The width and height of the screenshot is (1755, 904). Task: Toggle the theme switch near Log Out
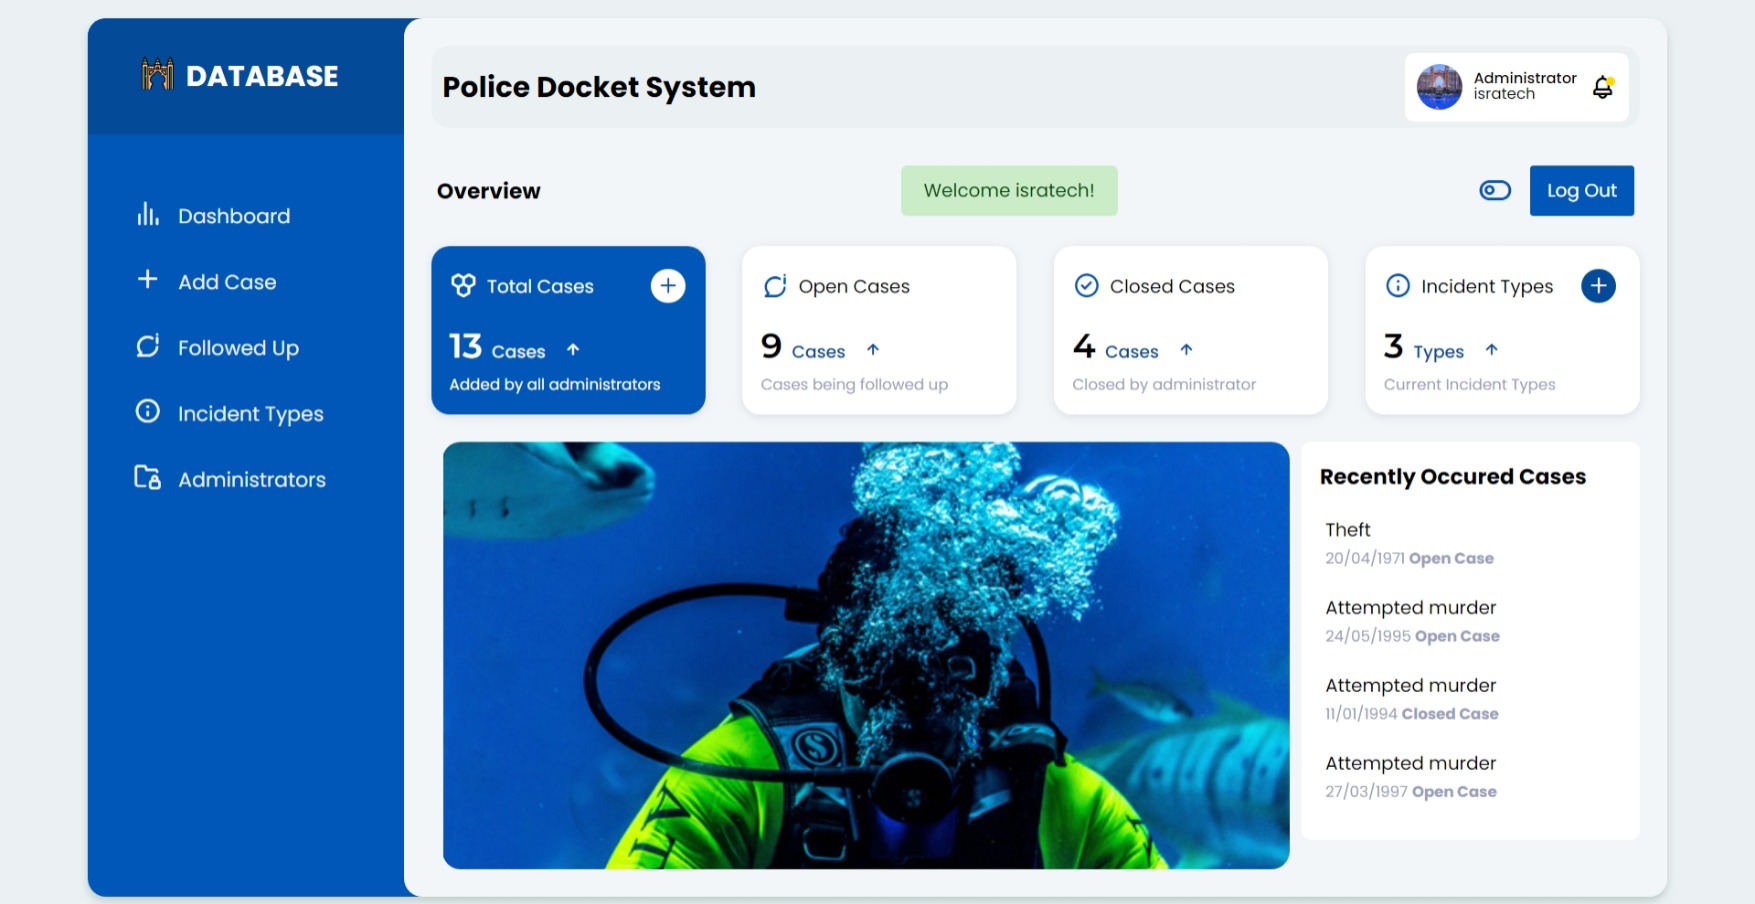point(1495,190)
